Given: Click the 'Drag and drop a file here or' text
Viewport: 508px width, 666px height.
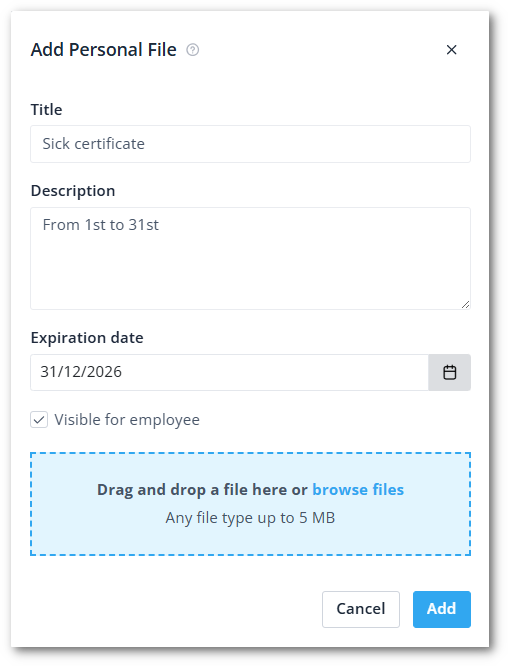Looking at the screenshot, I should click(x=202, y=489).
